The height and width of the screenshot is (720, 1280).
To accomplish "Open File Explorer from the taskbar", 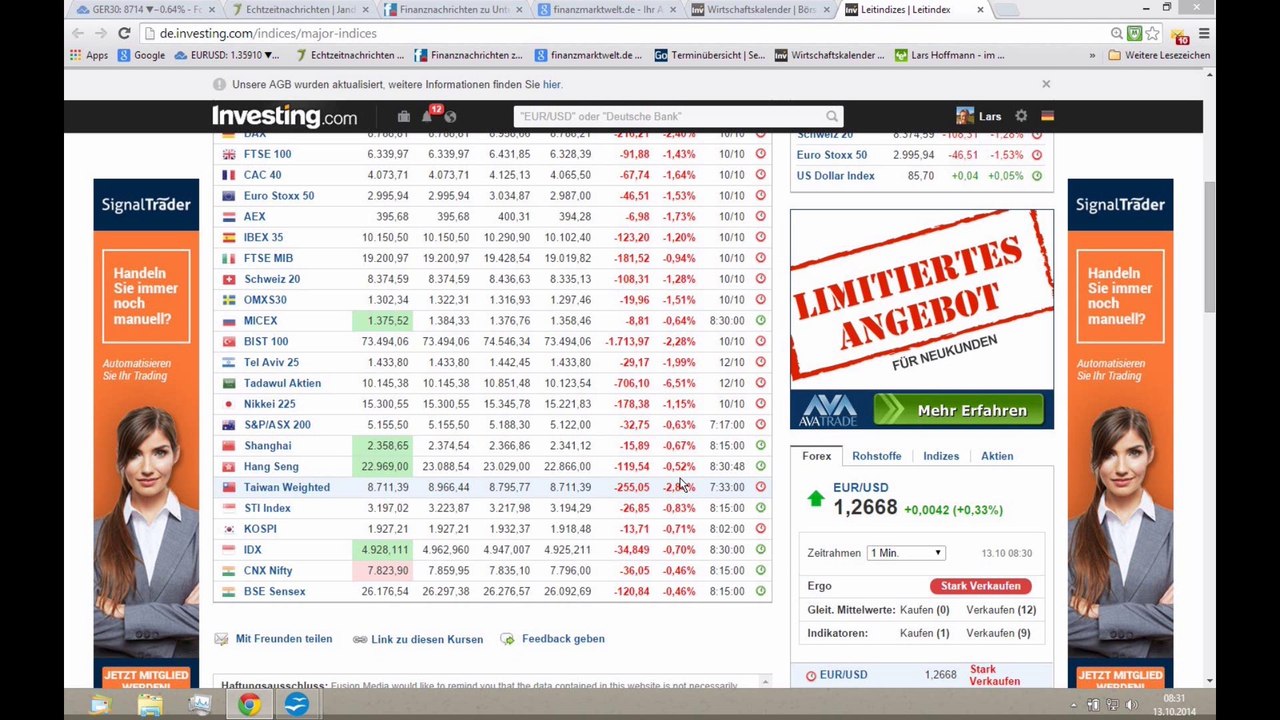I will pyautogui.click(x=150, y=705).
